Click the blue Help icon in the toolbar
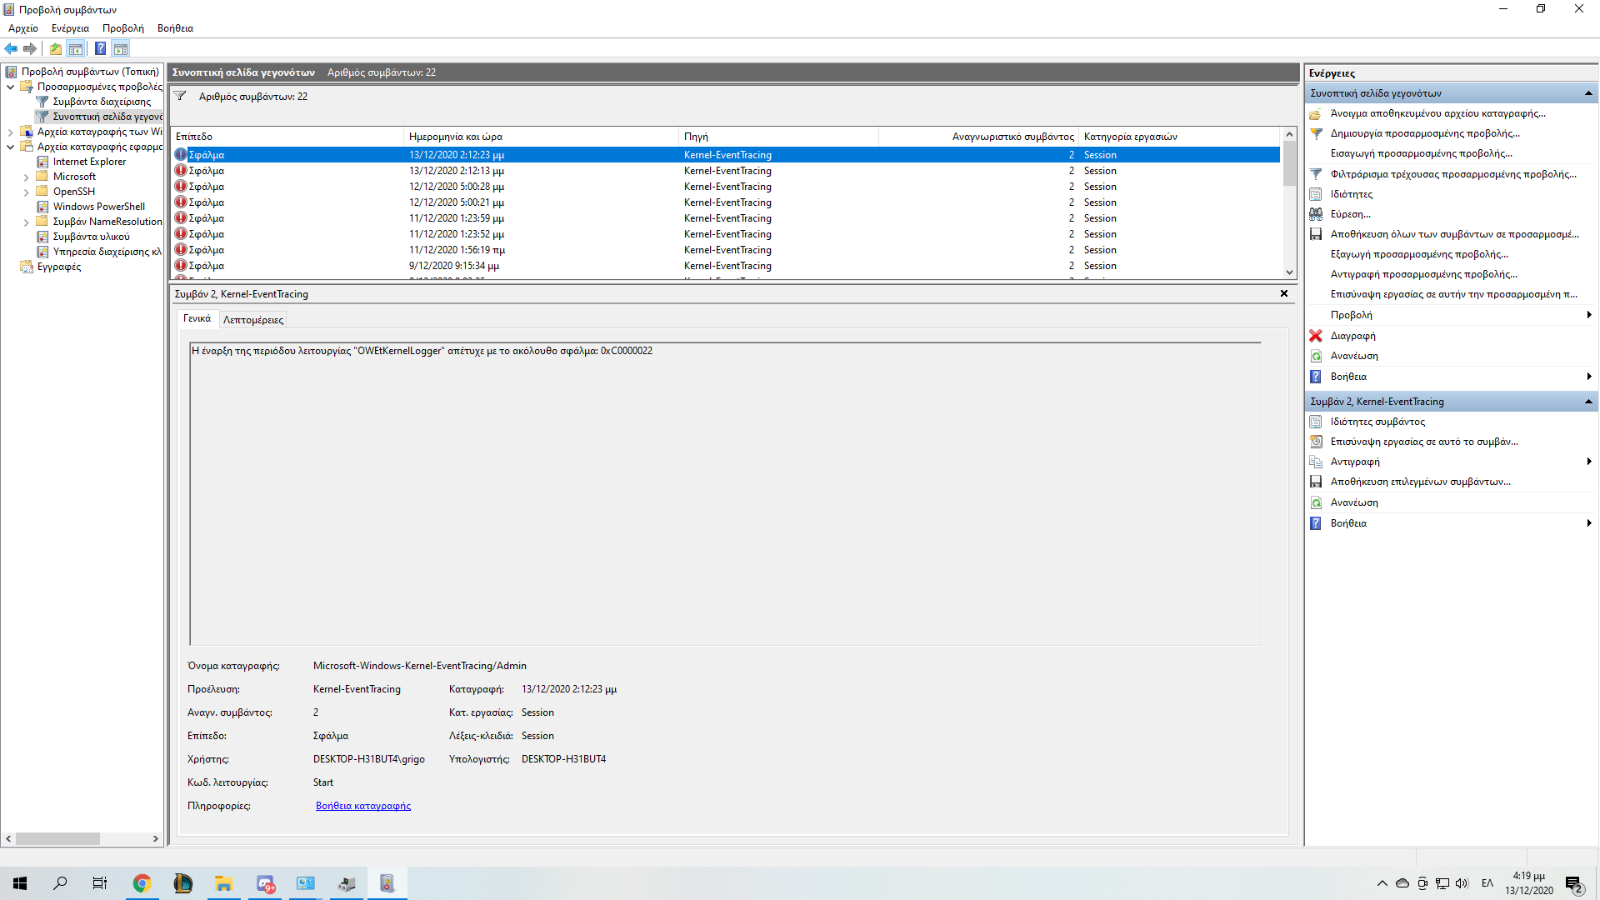This screenshot has height=900, width=1600. (x=100, y=49)
